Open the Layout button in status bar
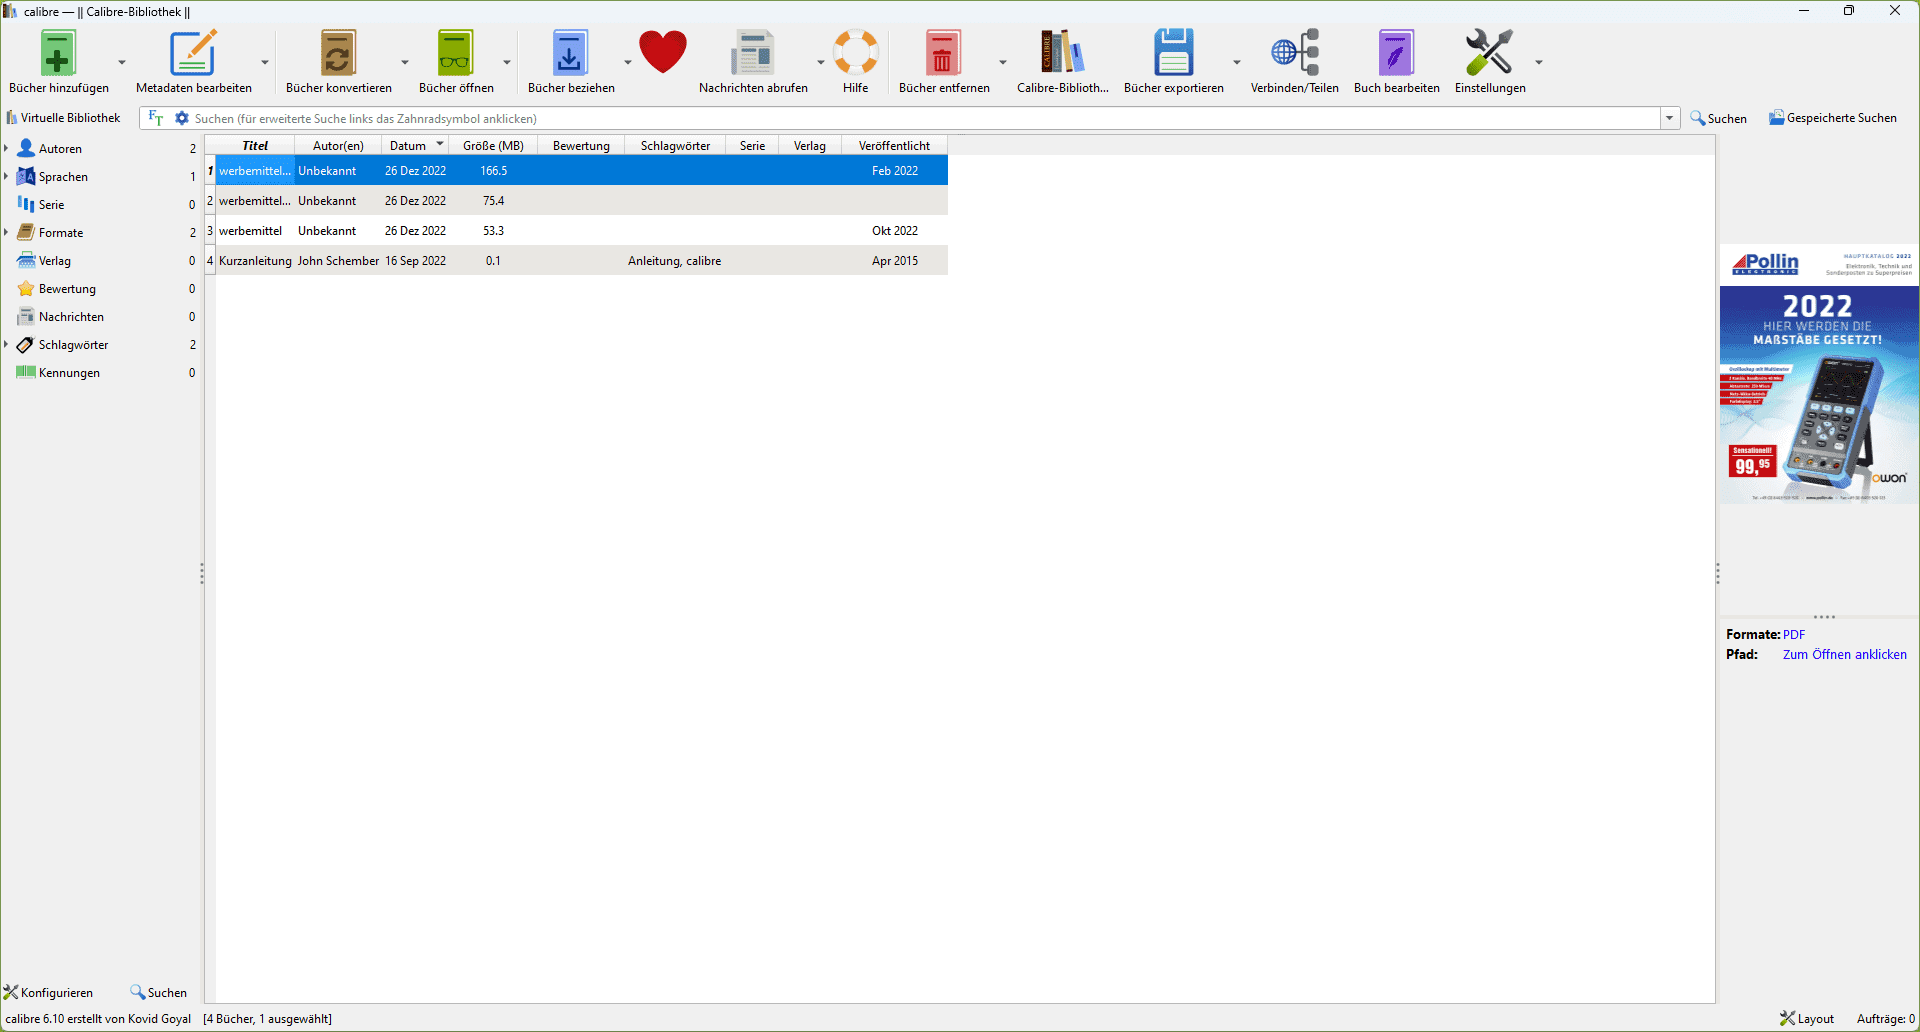The image size is (1920, 1032). tap(1806, 1019)
